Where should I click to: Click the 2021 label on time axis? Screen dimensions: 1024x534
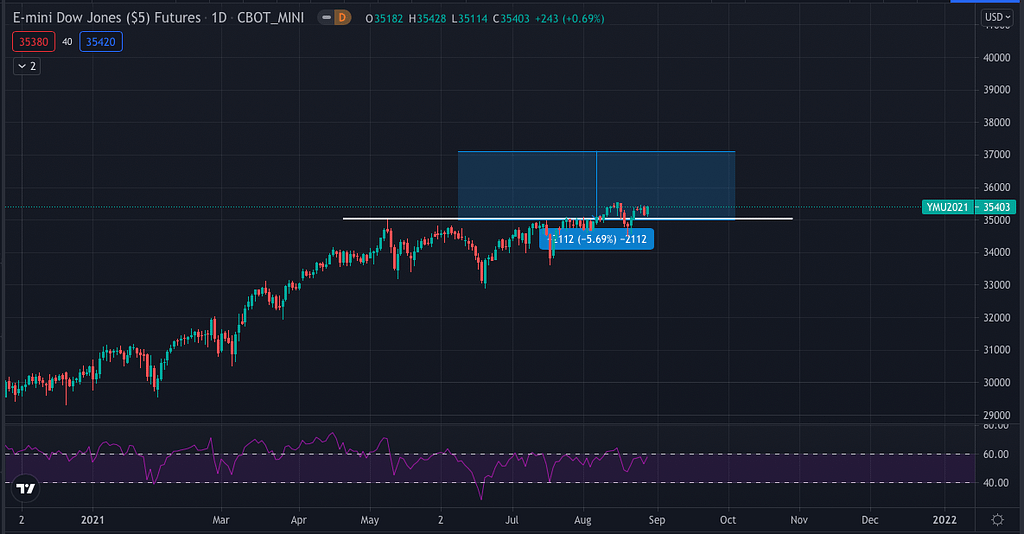[x=92, y=520]
